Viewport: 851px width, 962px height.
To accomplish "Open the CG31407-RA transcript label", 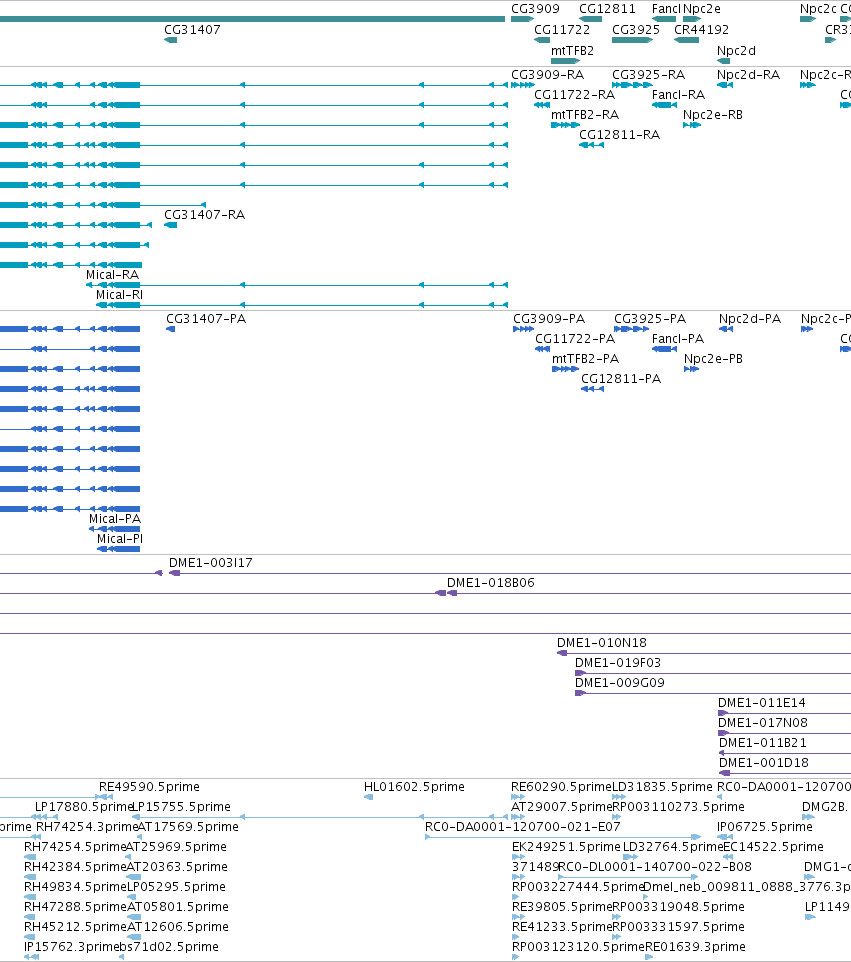I will [204, 215].
